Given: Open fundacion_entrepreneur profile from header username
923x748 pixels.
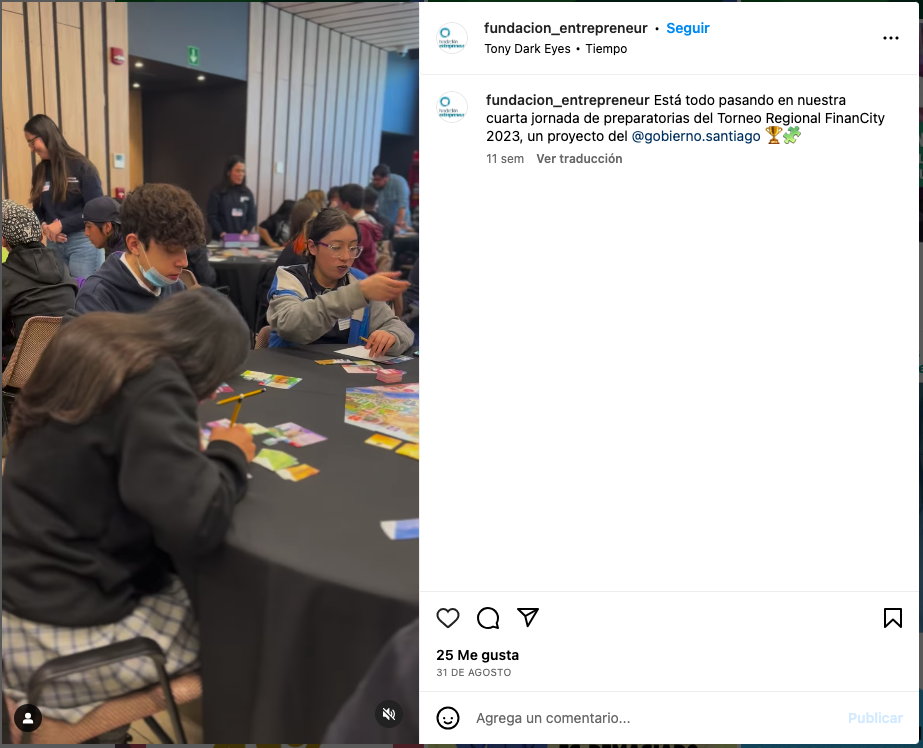Looking at the screenshot, I should click(565, 28).
